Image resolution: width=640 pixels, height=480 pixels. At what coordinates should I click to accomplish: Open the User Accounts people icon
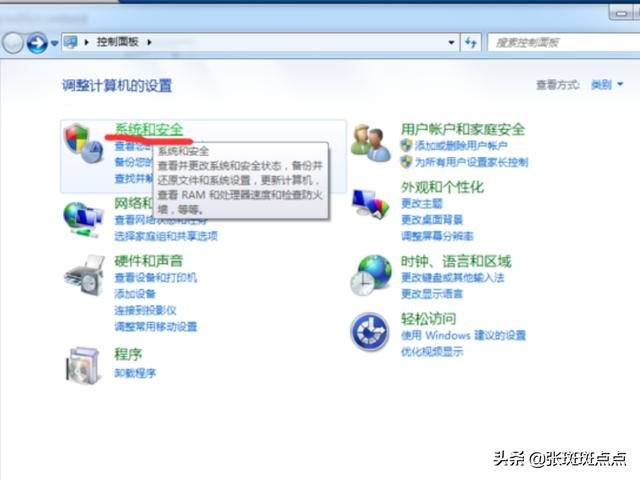(372, 147)
